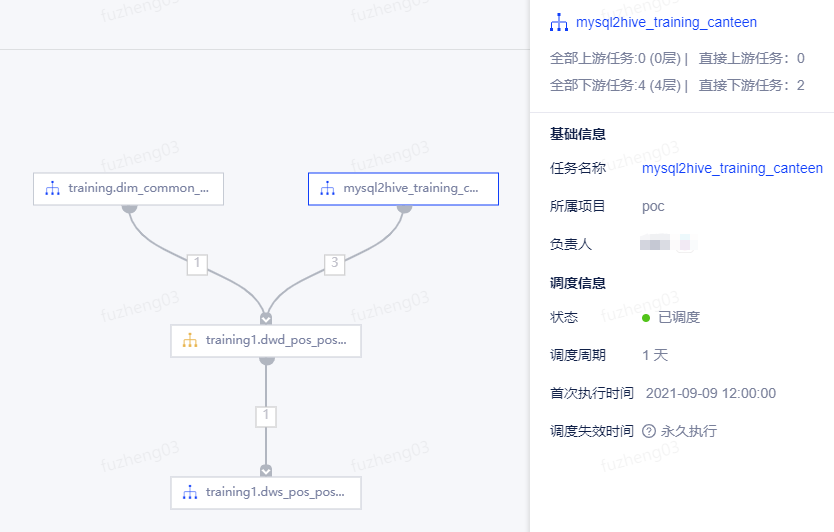Click the 基础信息 section heading
Screen dimensions: 834x532
578,134
